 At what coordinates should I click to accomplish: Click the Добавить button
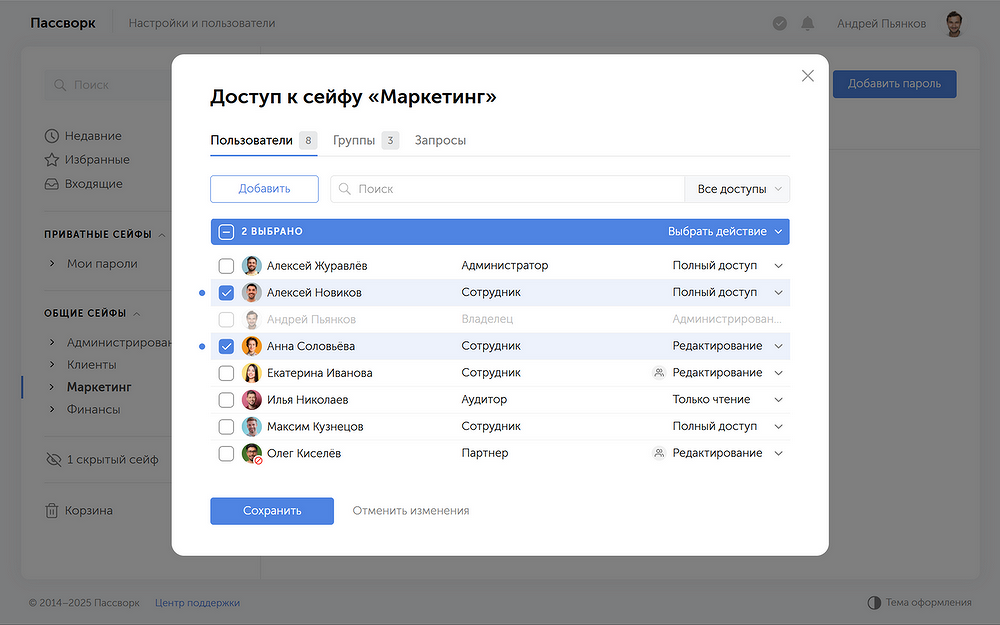pyautogui.click(x=264, y=189)
